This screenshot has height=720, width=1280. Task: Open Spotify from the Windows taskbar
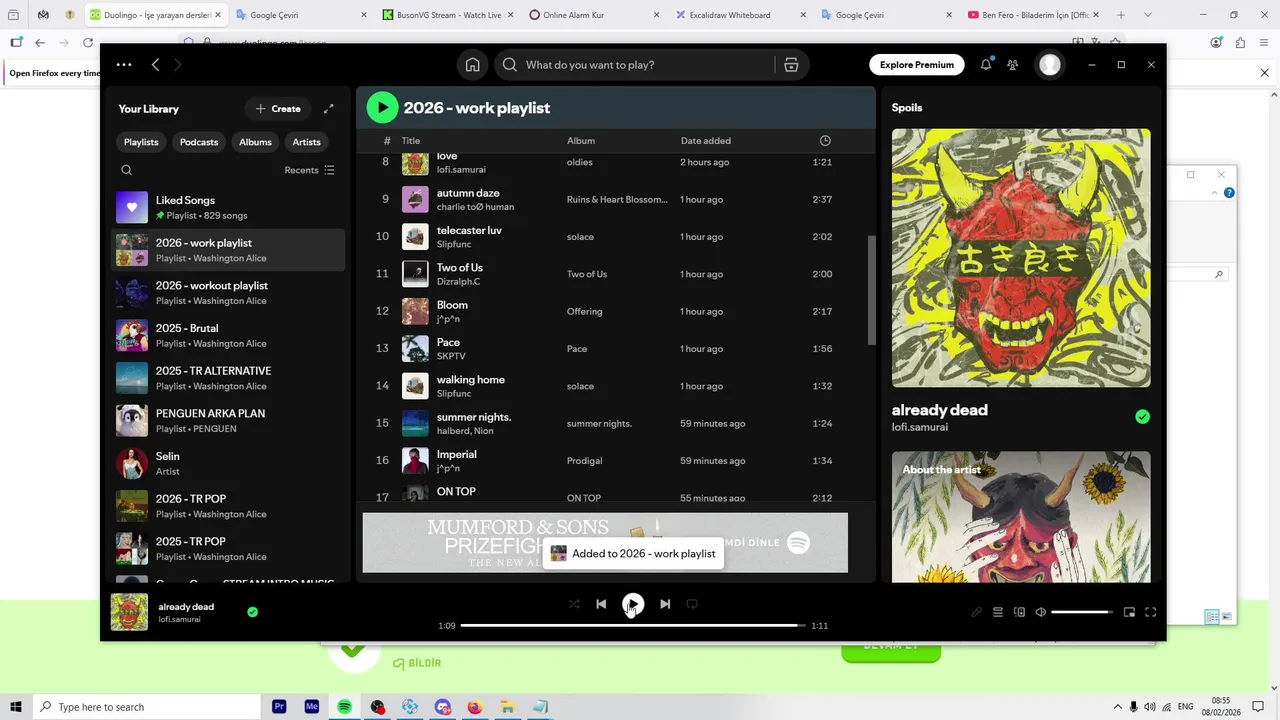tap(345, 707)
